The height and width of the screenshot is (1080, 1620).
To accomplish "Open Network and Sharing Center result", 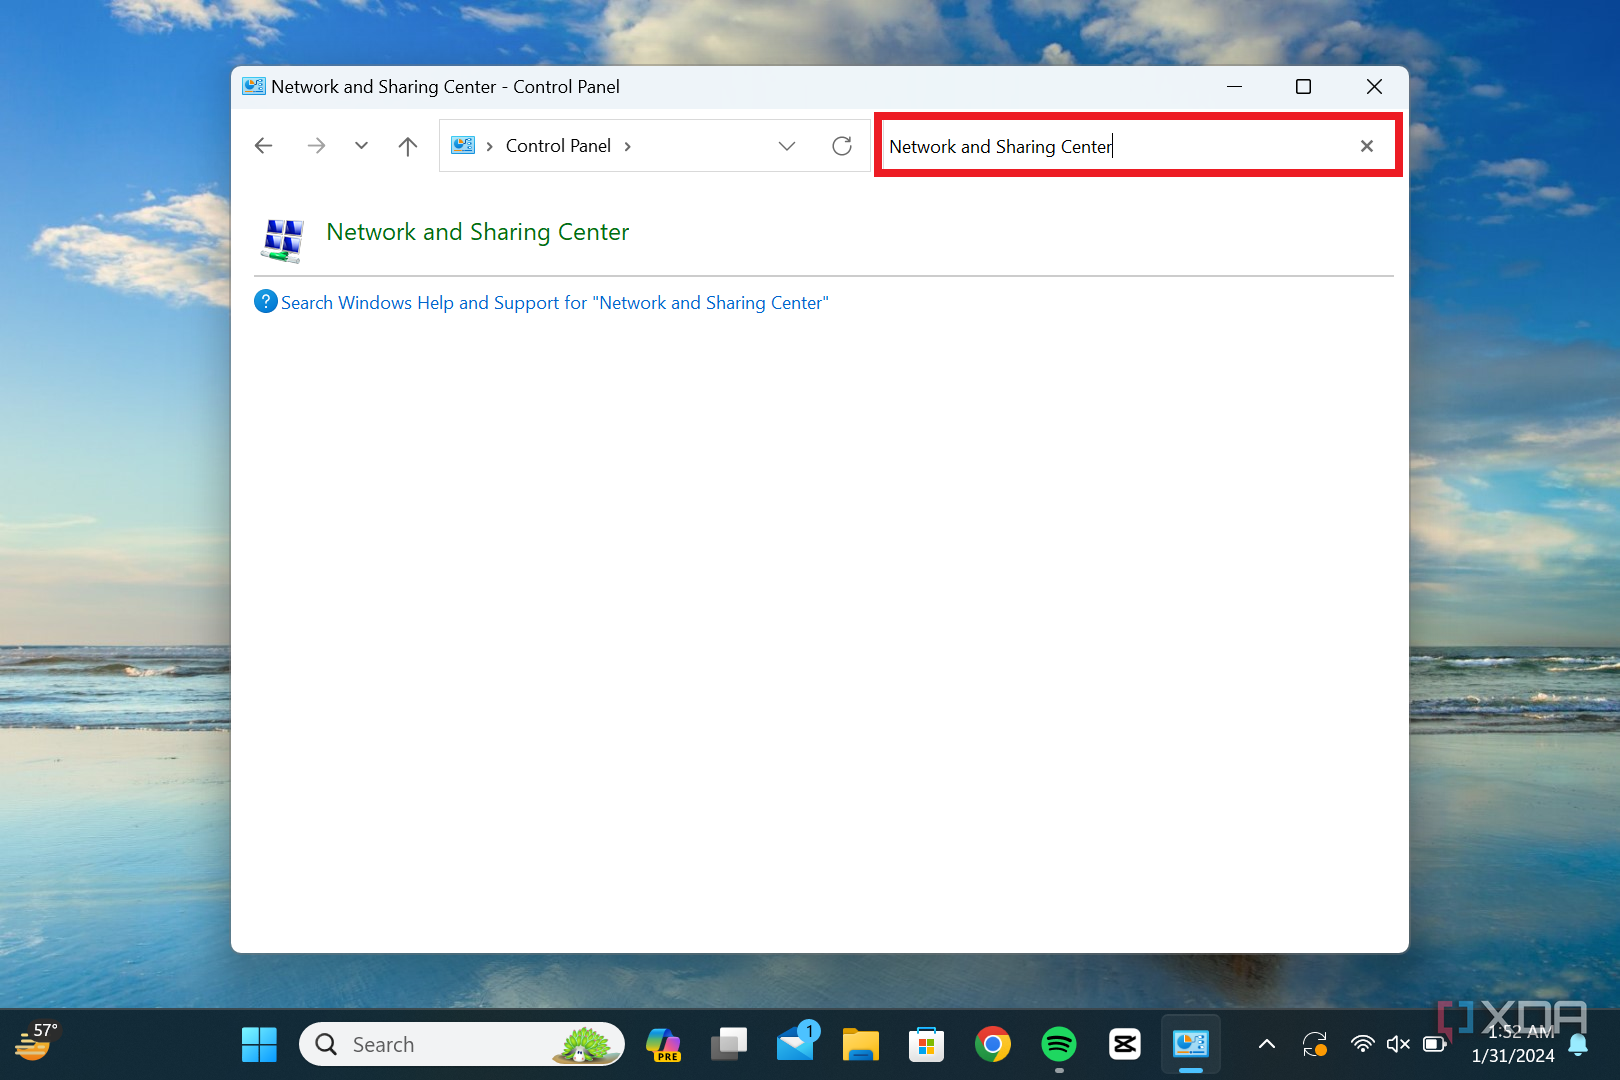I will 477,232.
